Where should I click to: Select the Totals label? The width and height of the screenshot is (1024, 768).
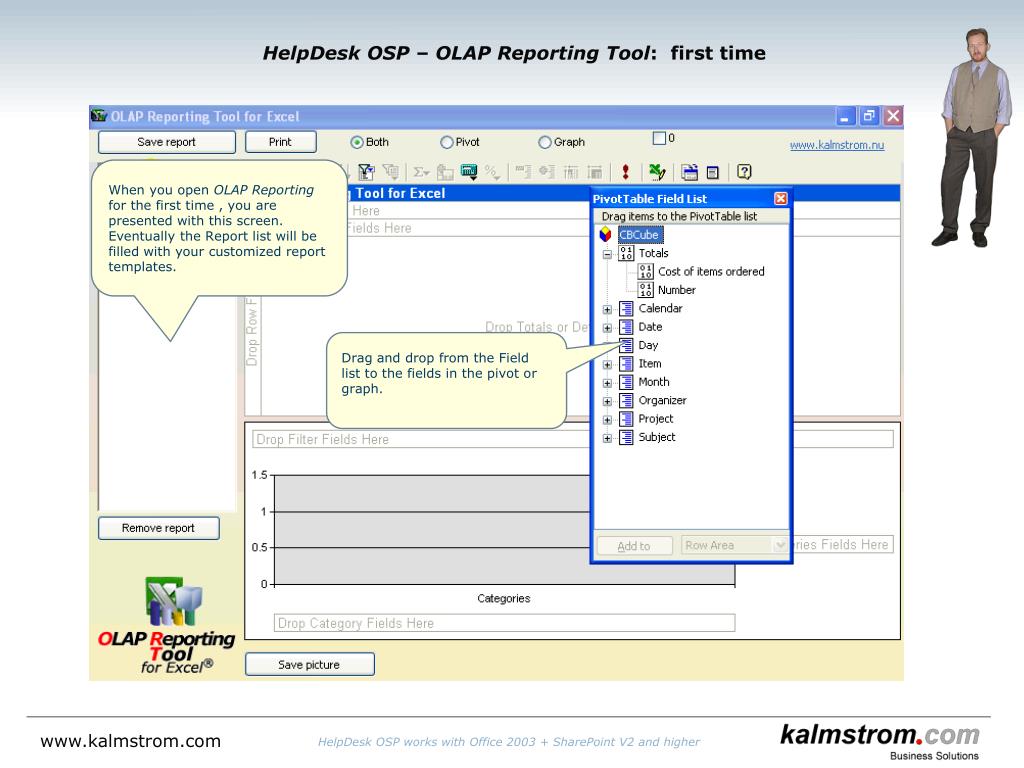(x=654, y=253)
